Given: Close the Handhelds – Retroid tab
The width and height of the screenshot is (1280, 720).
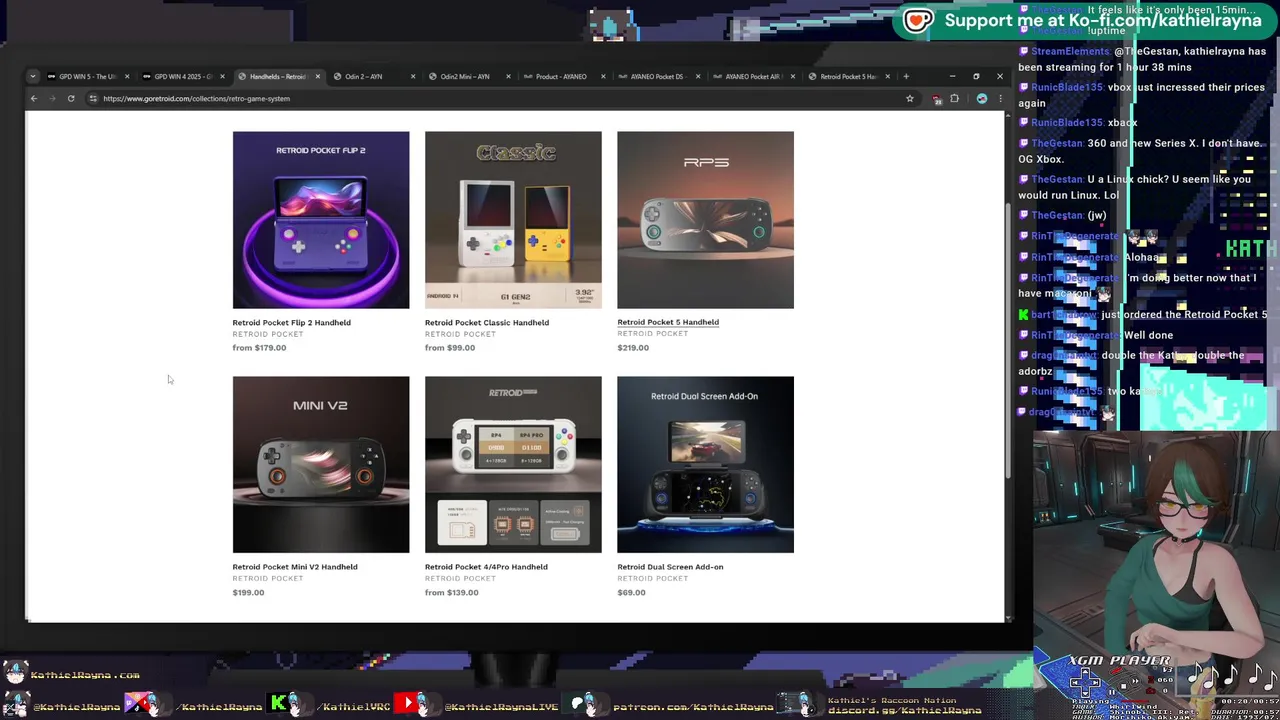Looking at the screenshot, I should (318, 76).
